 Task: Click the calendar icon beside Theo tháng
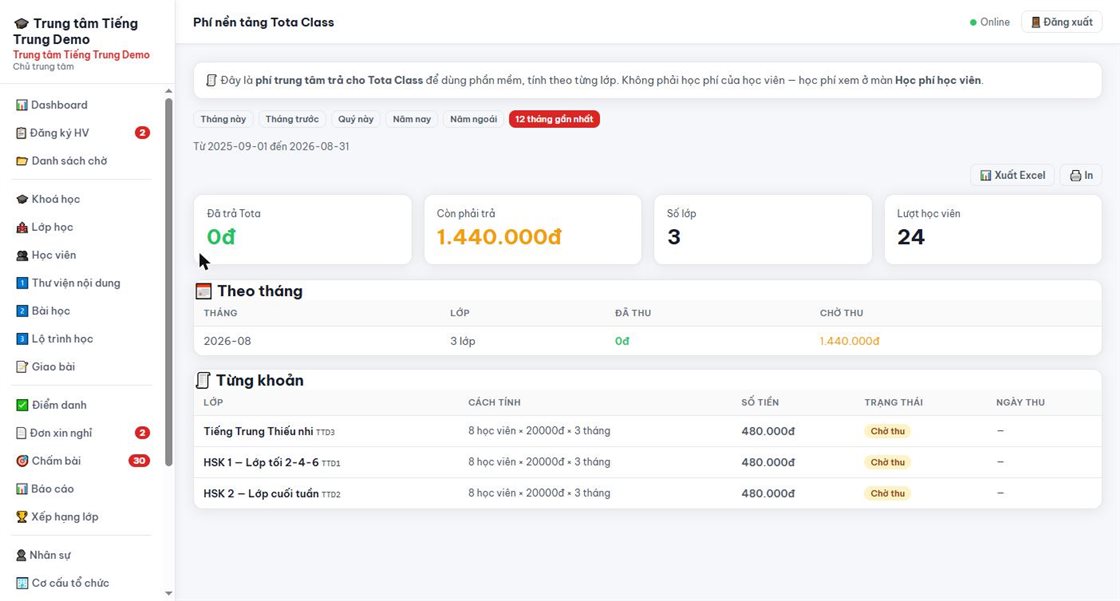[204, 291]
